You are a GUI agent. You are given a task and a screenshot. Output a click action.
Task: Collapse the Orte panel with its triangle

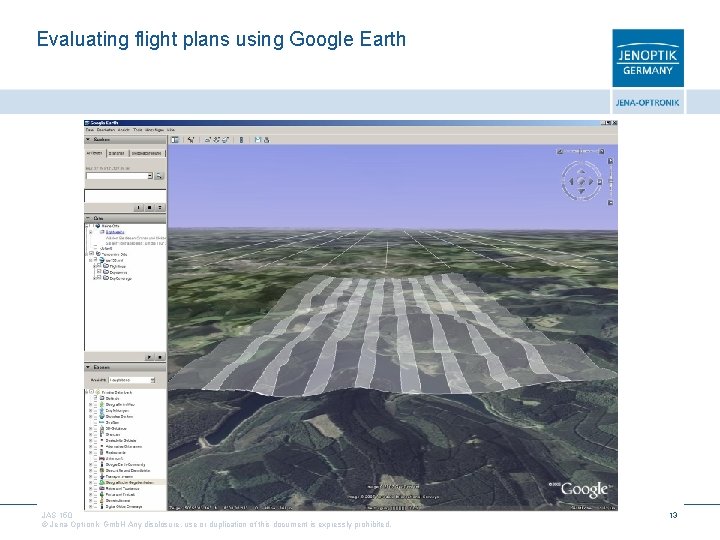(88, 218)
